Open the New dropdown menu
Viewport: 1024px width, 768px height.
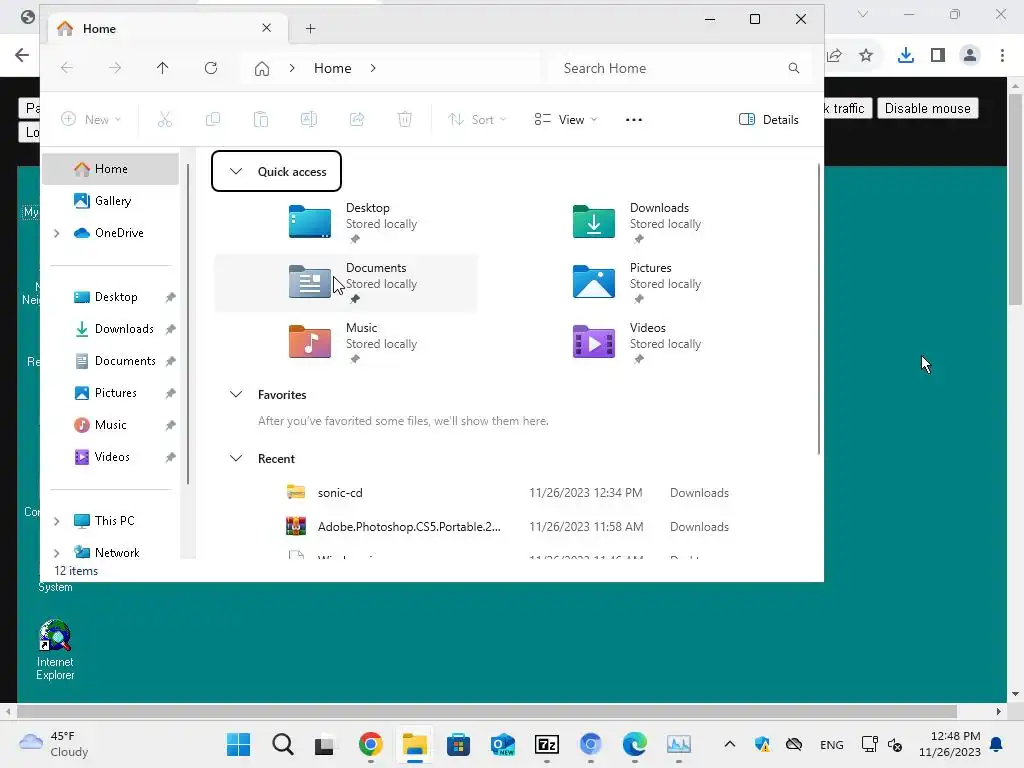91,120
